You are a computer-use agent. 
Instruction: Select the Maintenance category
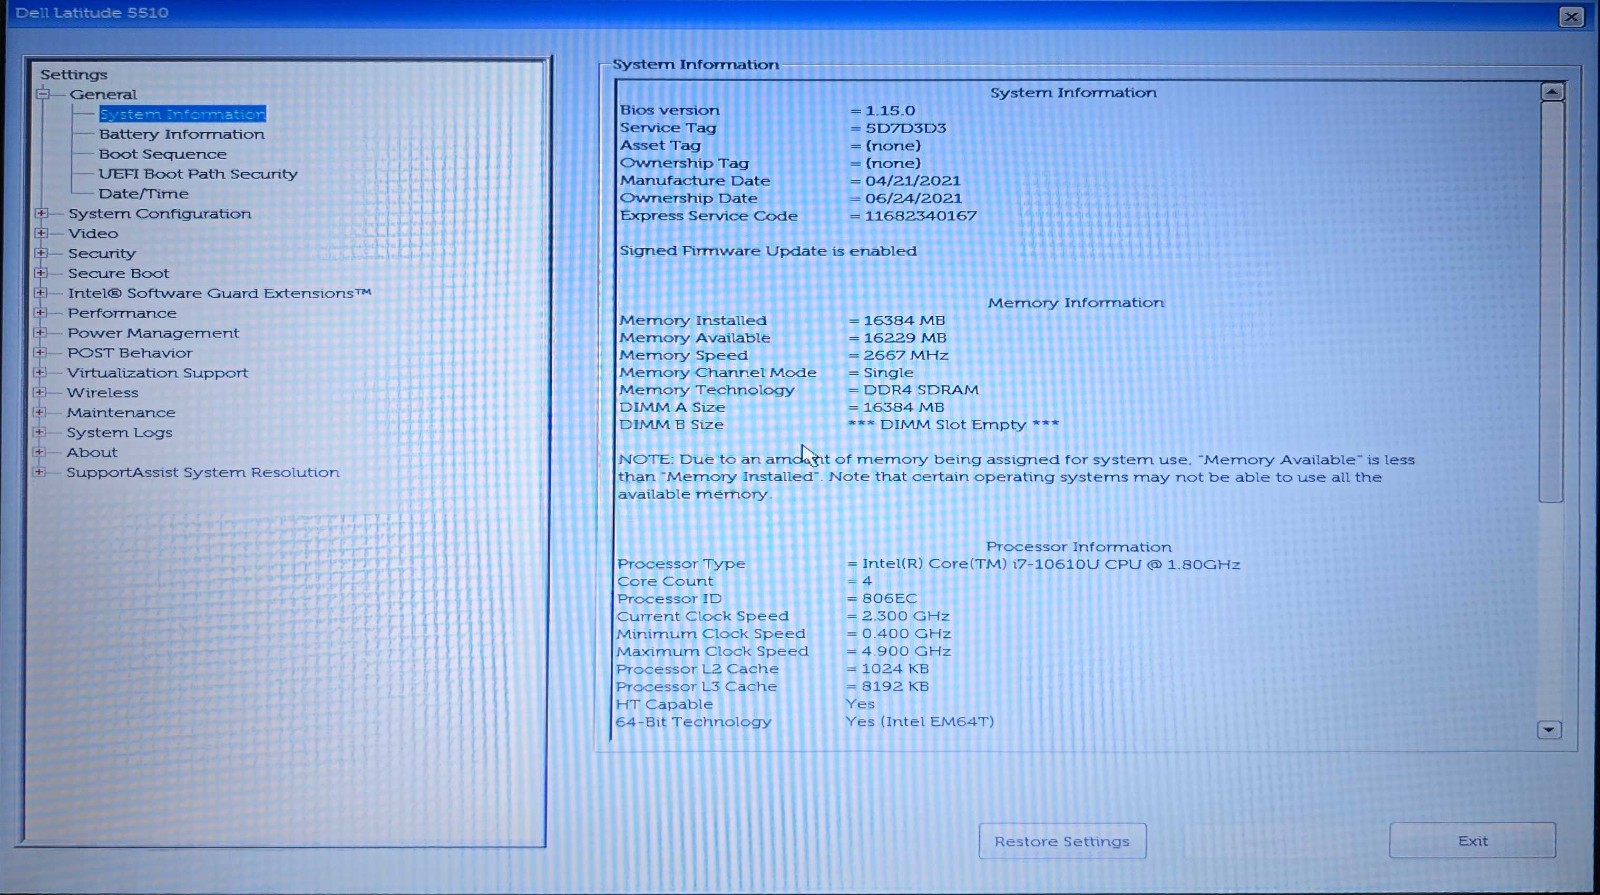click(x=121, y=412)
